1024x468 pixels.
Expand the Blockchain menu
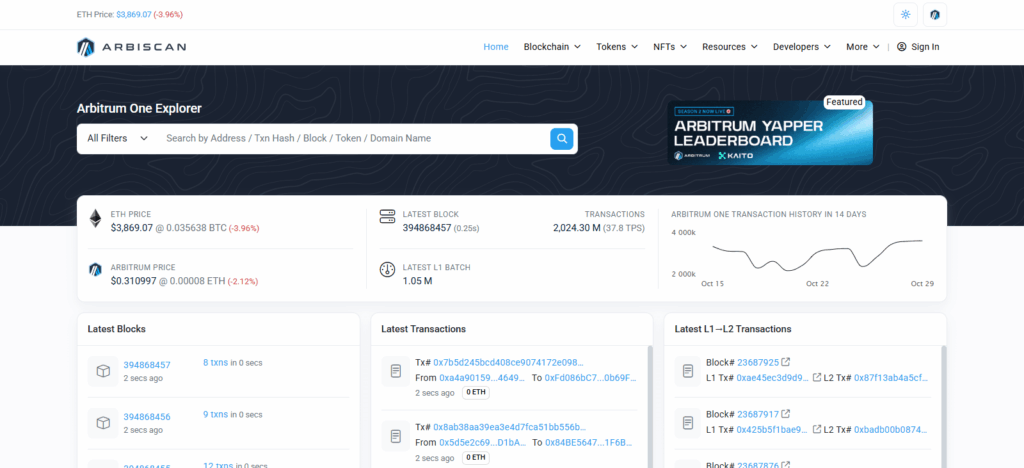[x=552, y=47]
